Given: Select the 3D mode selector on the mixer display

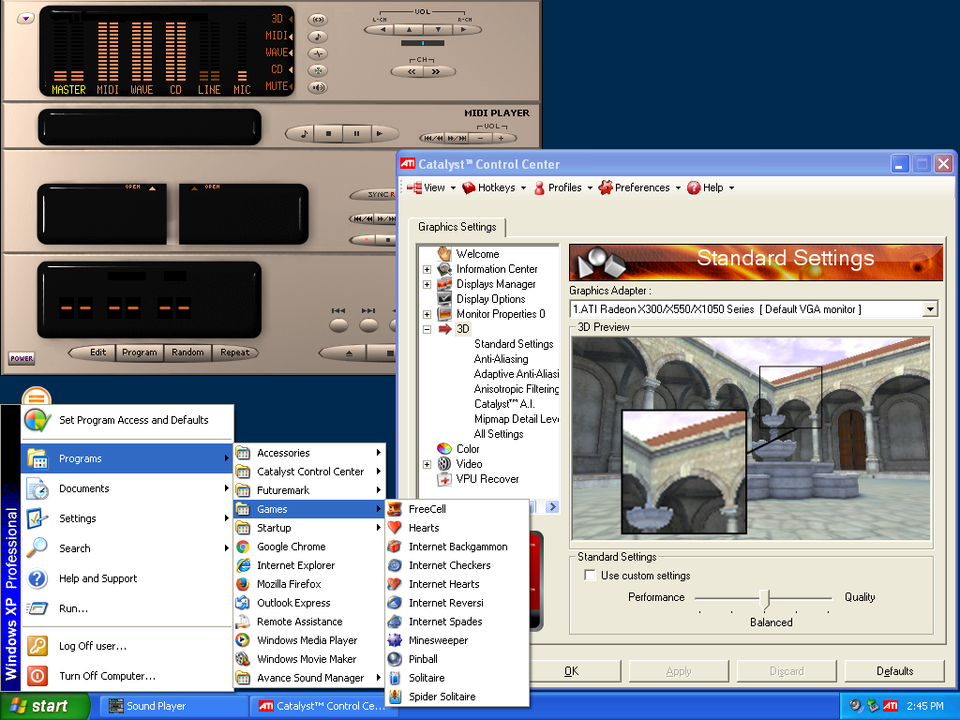Looking at the screenshot, I should (x=277, y=18).
